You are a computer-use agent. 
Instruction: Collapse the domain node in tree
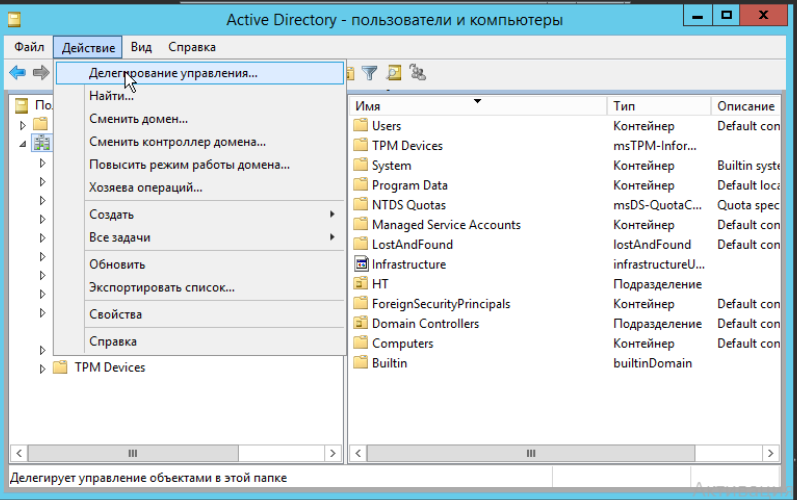click(x=23, y=143)
